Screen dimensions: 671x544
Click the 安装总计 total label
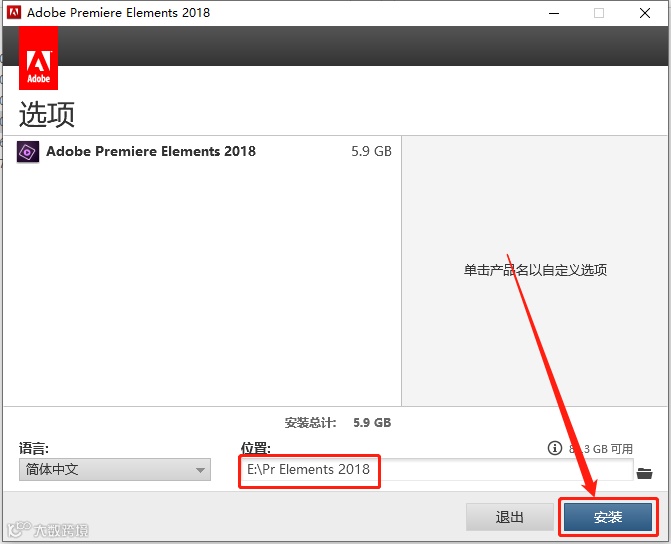coord(310,423)
